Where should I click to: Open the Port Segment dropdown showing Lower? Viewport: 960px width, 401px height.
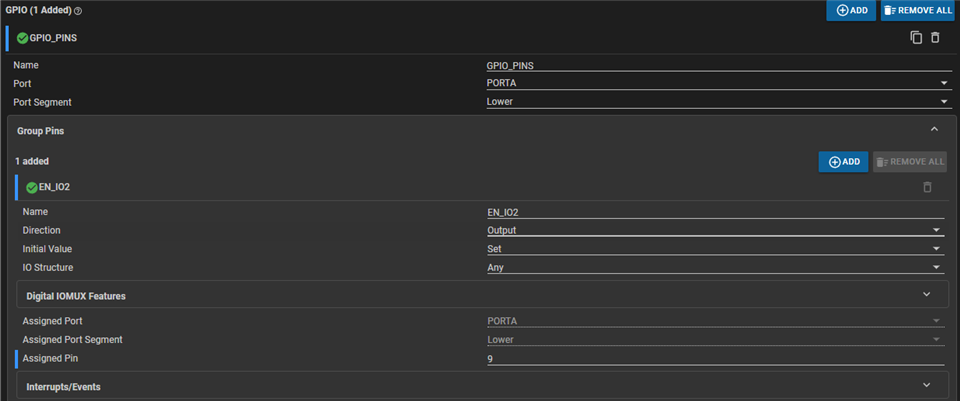(719, 102)
